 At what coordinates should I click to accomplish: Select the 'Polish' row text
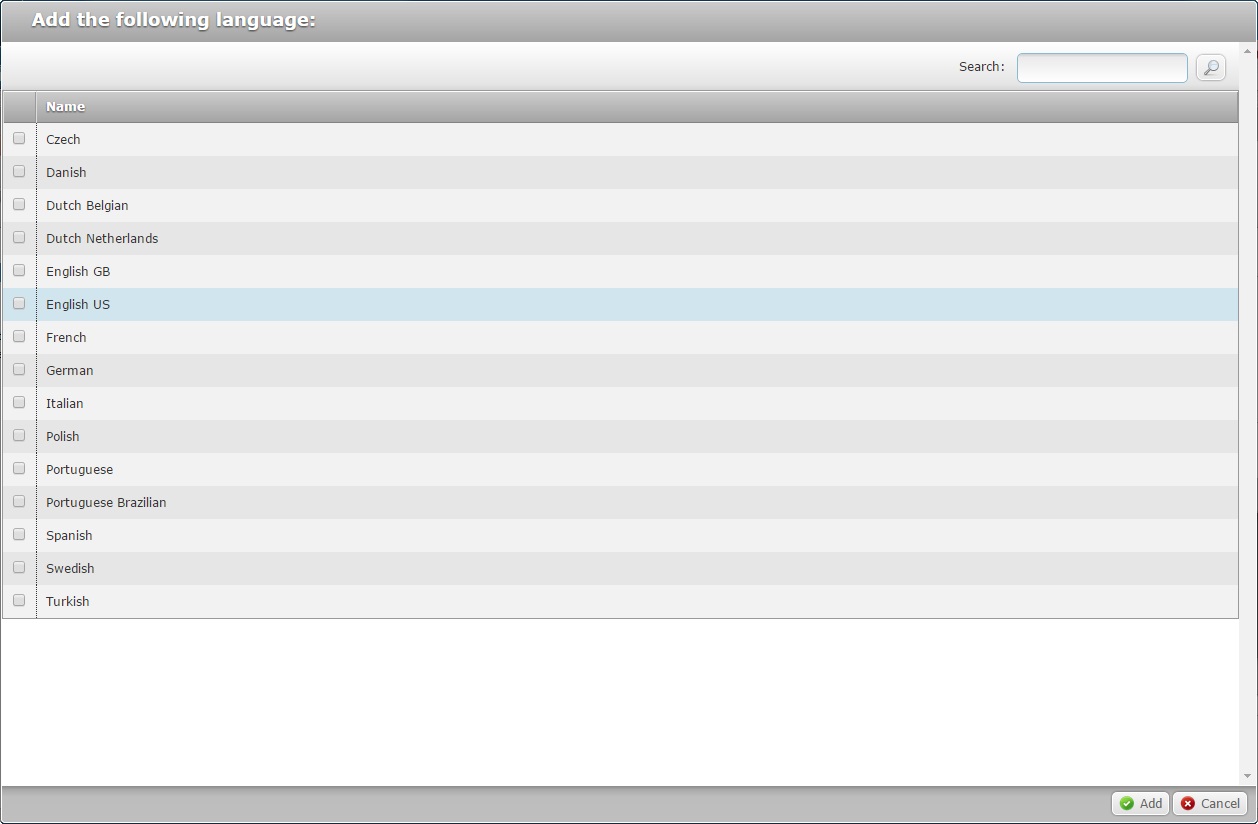[x=63, y=437]
